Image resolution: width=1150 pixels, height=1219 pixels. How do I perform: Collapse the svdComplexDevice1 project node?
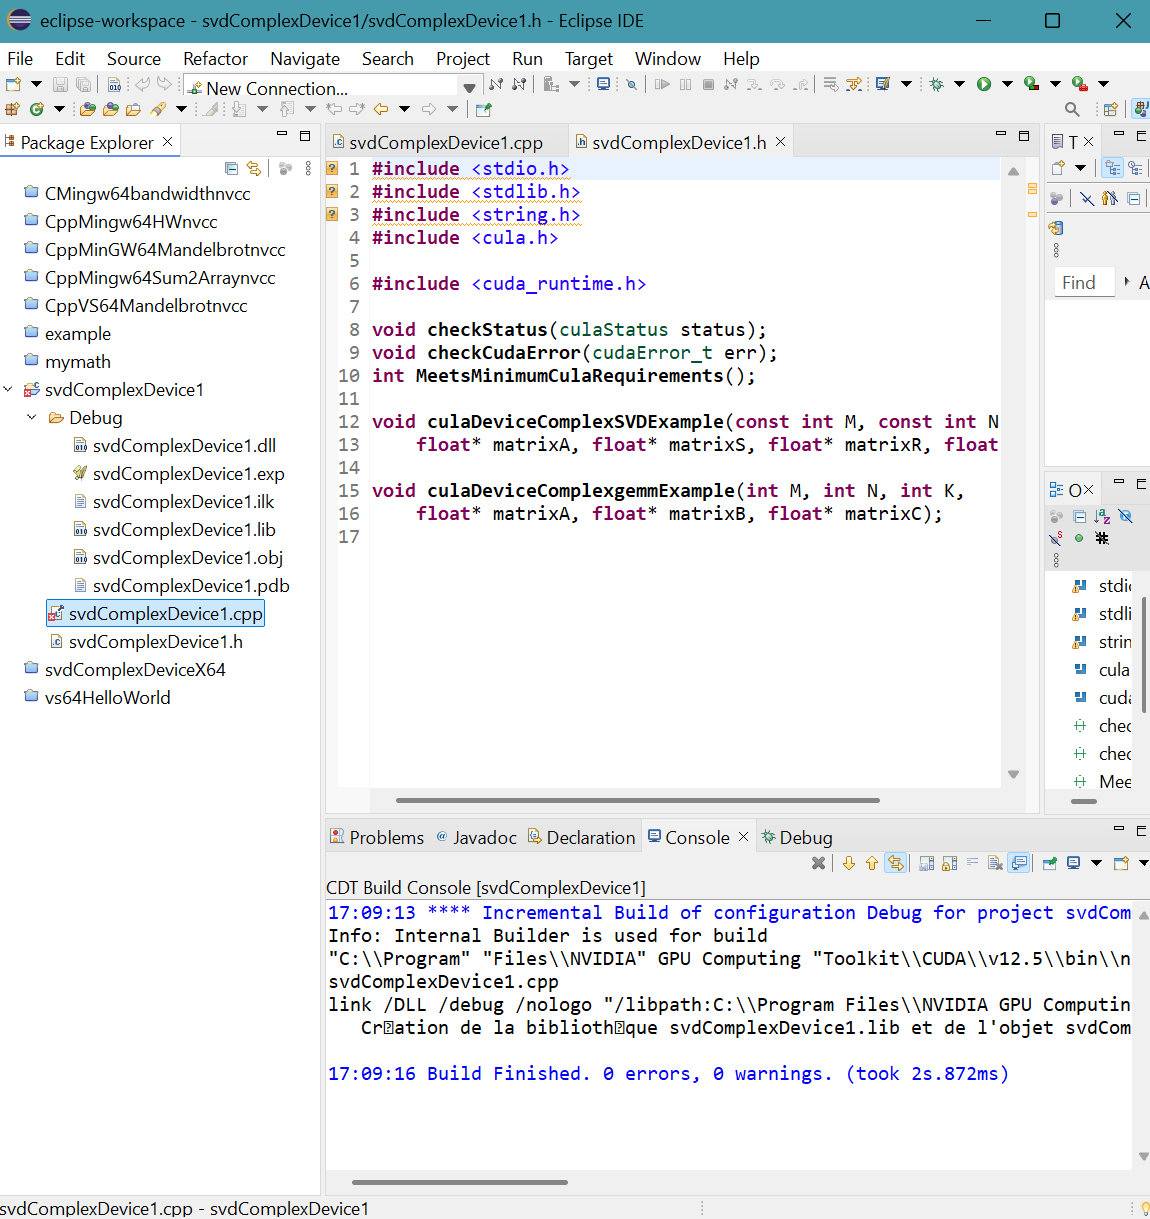[9, 390]
